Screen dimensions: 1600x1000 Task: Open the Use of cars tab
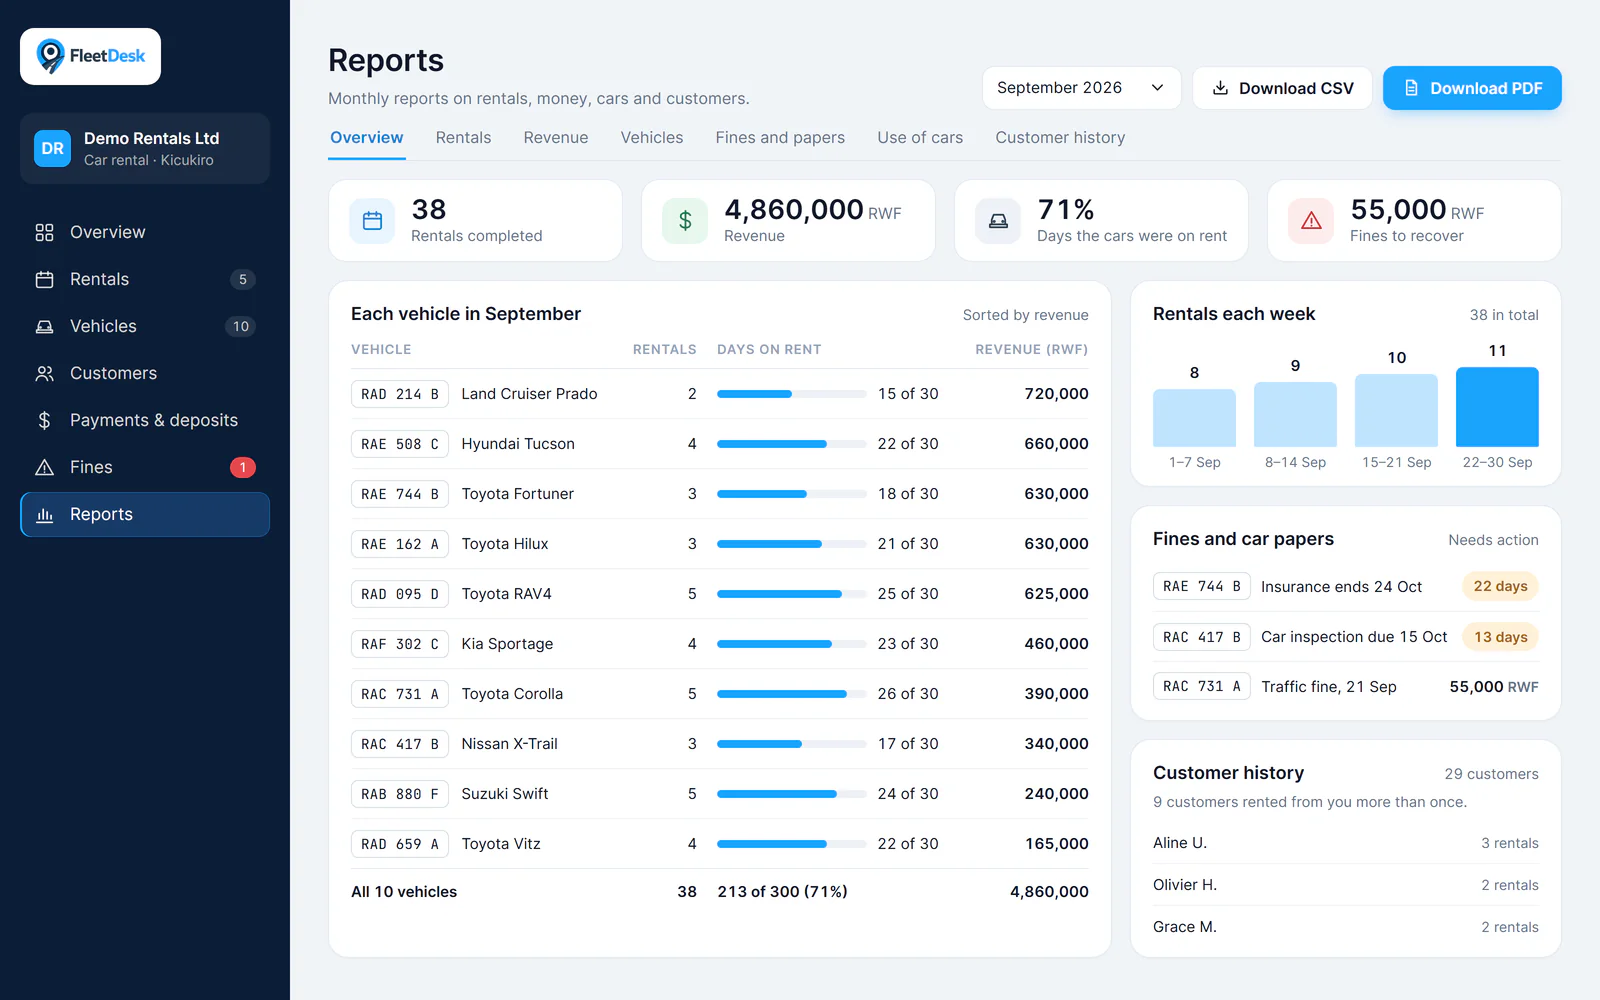(920, 138)
